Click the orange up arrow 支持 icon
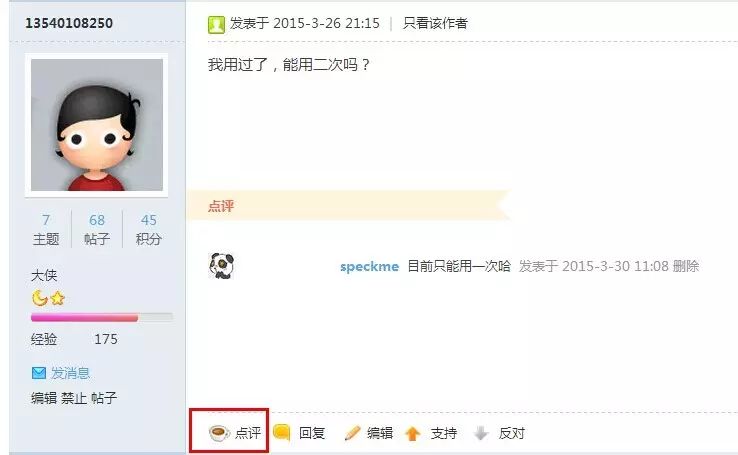 coord(413,433)
